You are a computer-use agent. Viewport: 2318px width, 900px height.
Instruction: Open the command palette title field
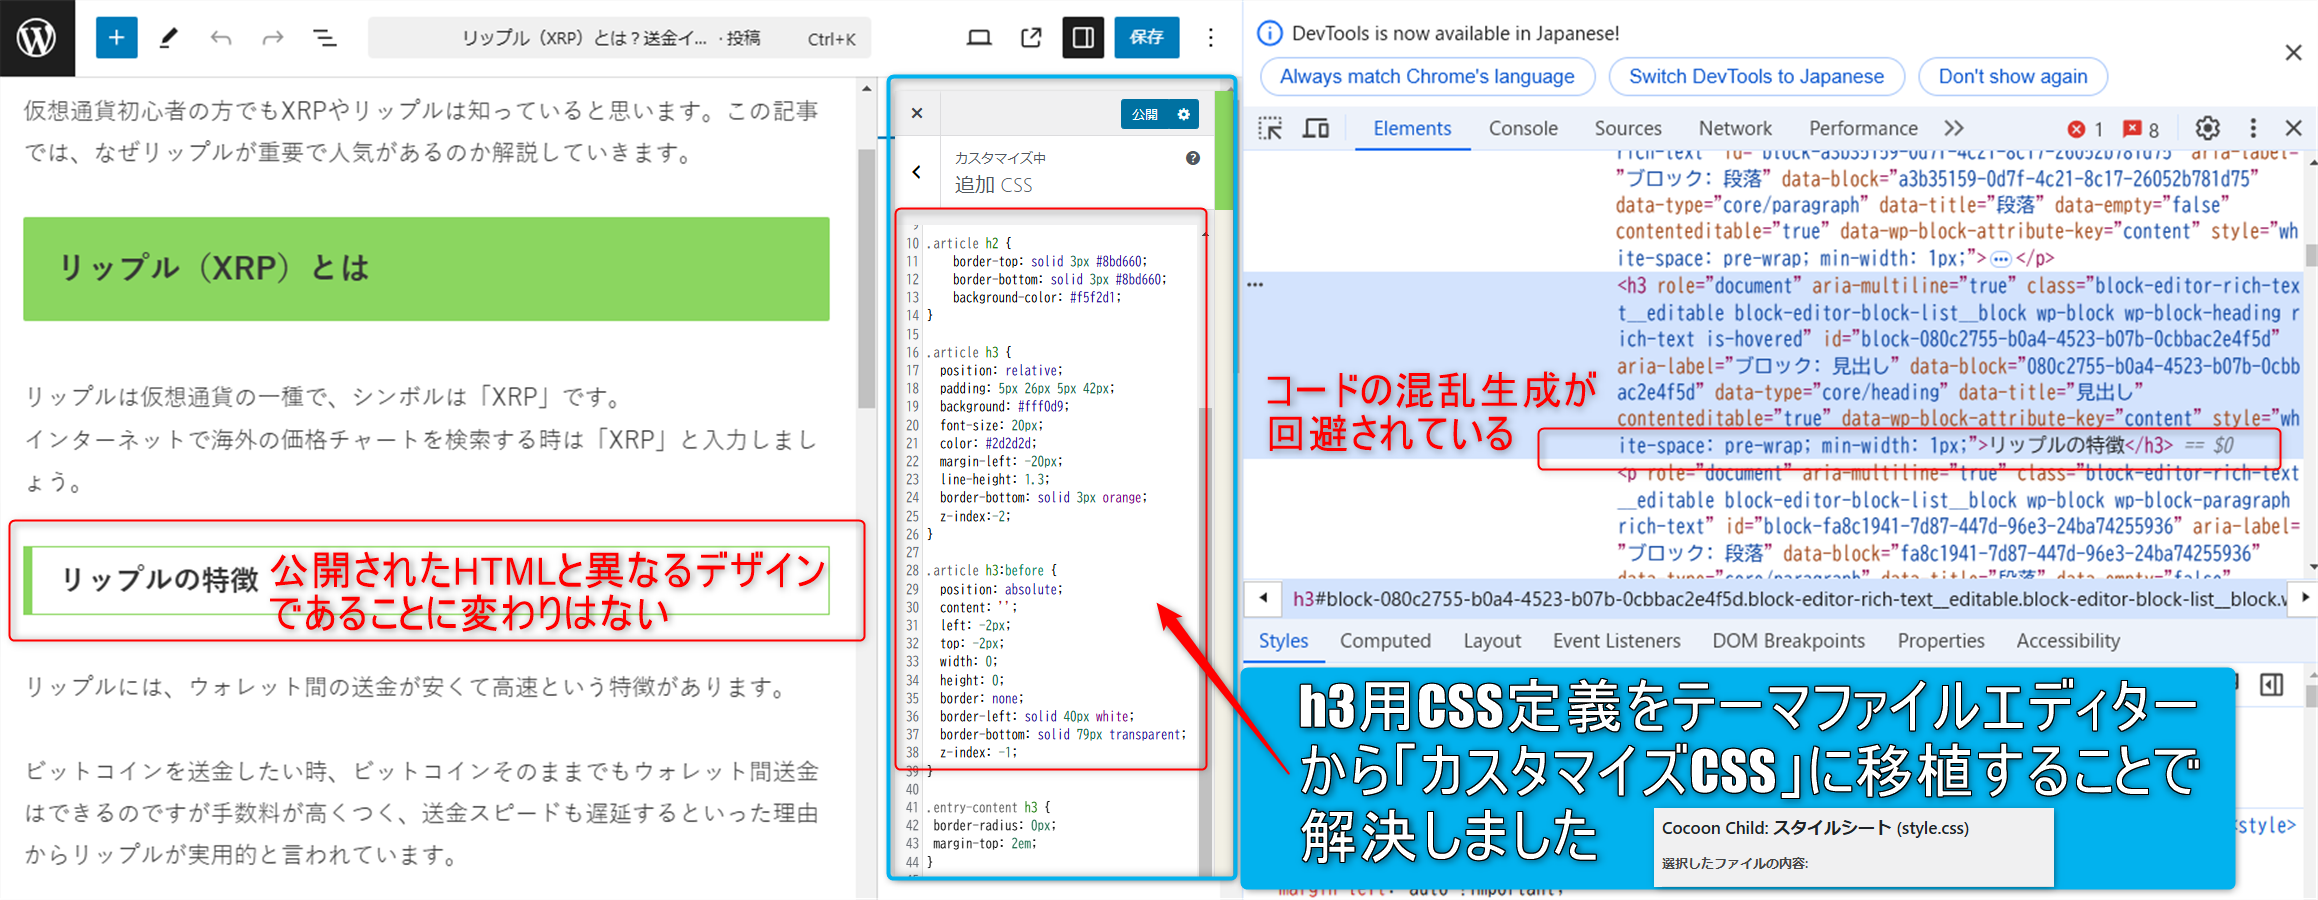[619, 38]
